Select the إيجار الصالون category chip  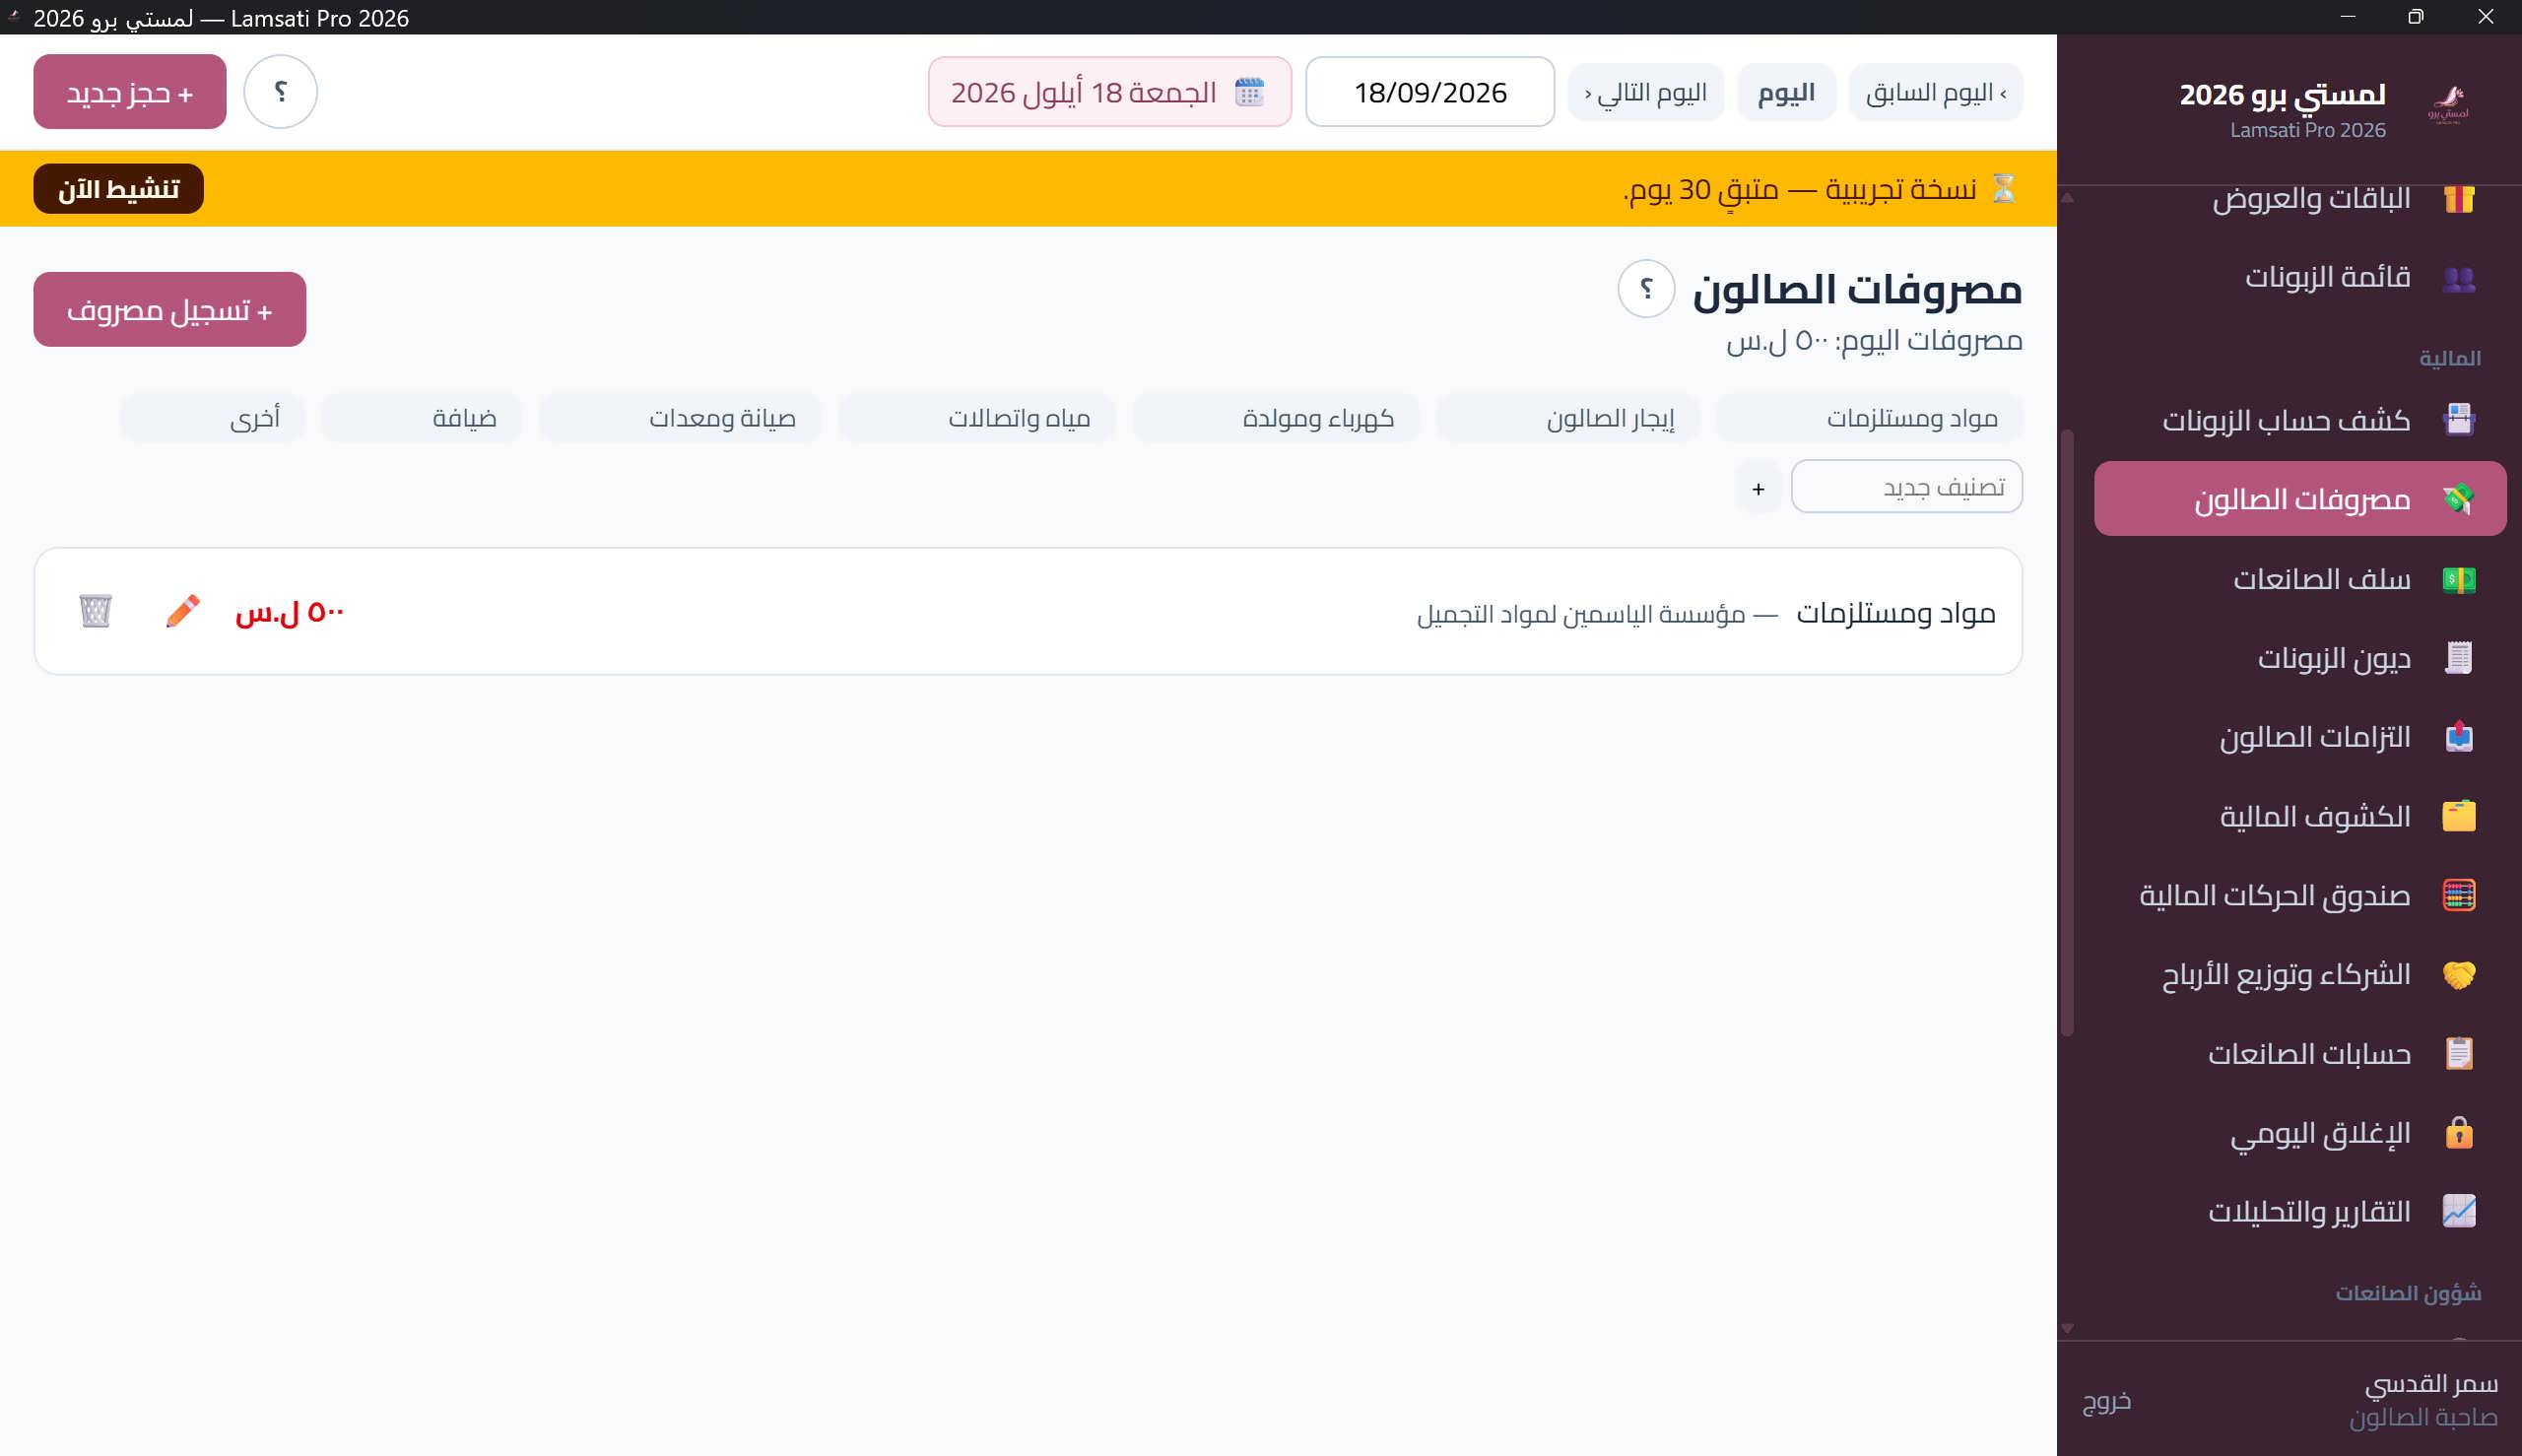click(1568, 418)
